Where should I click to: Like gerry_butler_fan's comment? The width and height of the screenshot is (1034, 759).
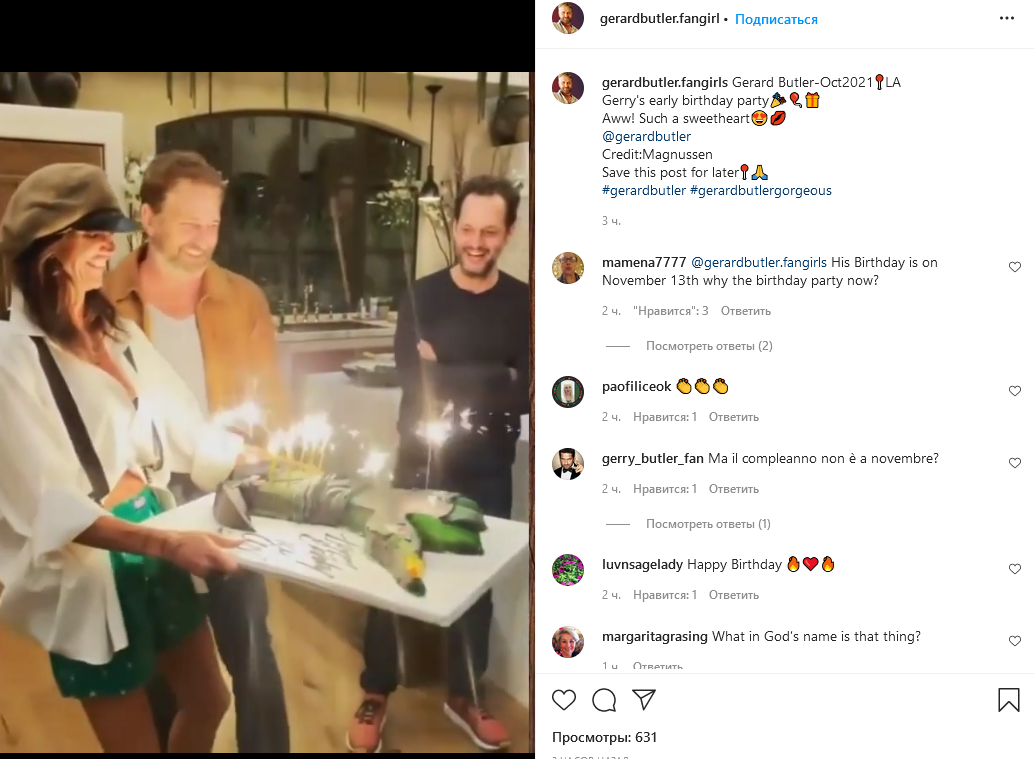tap(1015, 463)
